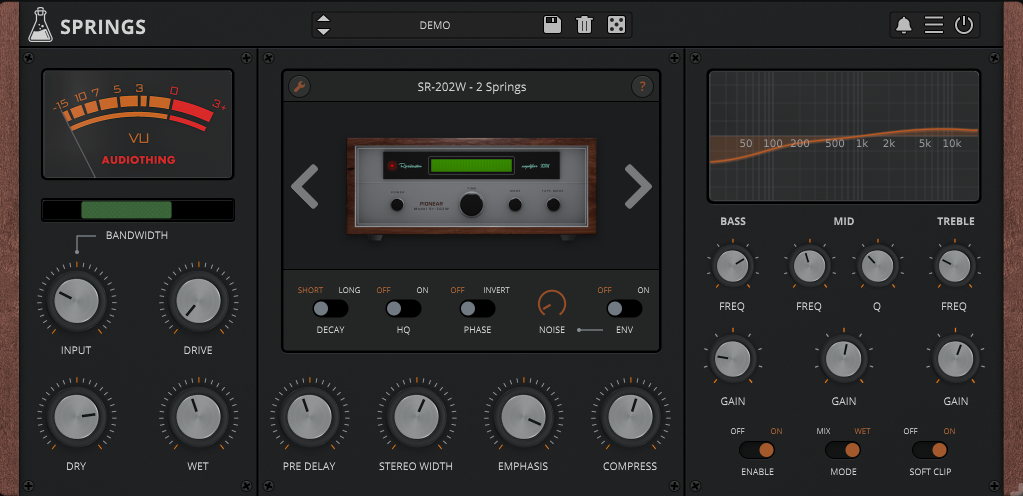
Task: Open the hamburger menu
Action: tap(934, 25)
